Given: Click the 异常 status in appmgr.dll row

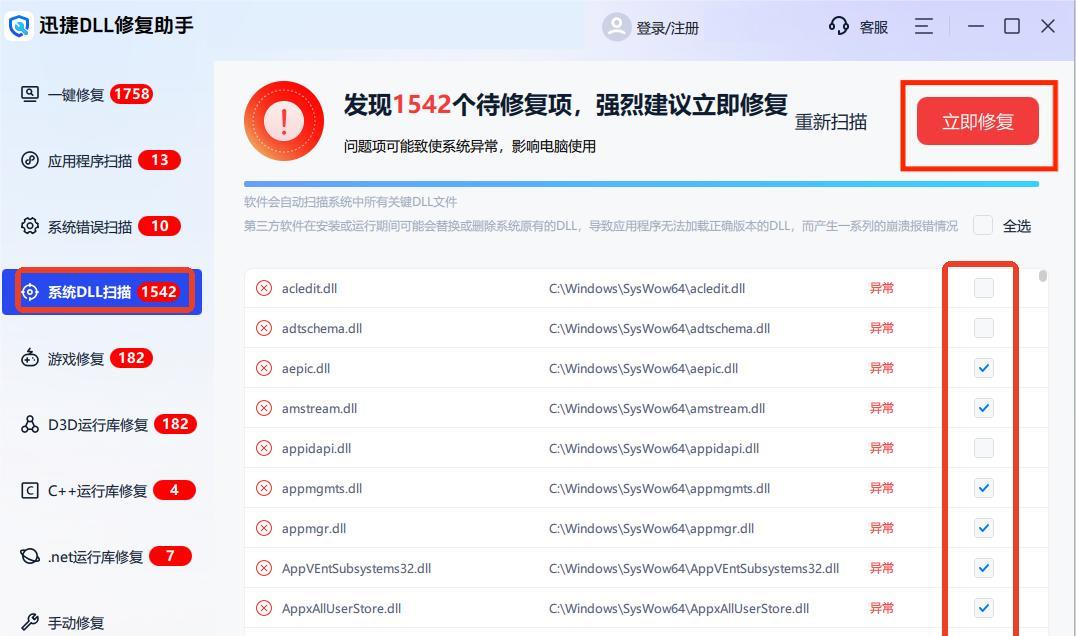Looking at the screenshot, I should point(882,528).
